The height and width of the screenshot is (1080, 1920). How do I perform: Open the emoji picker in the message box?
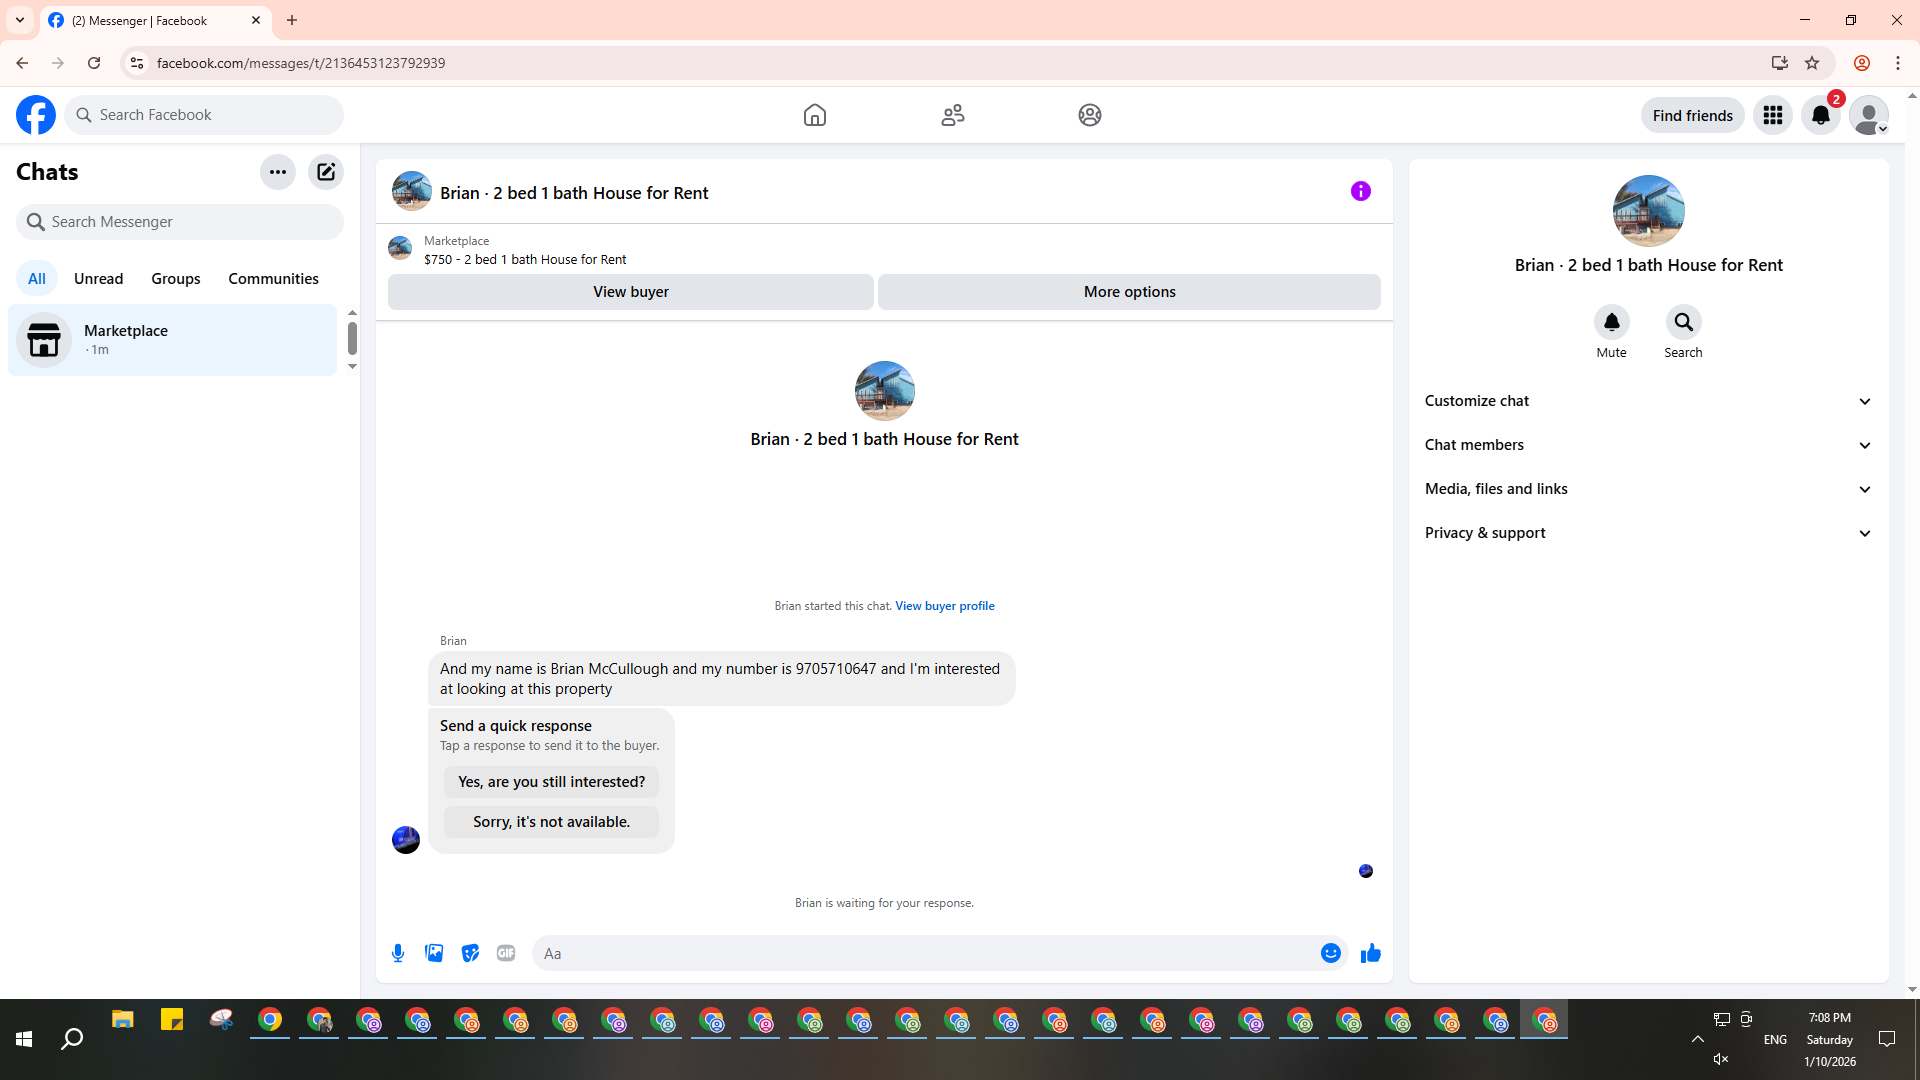tap(1330, 953)
